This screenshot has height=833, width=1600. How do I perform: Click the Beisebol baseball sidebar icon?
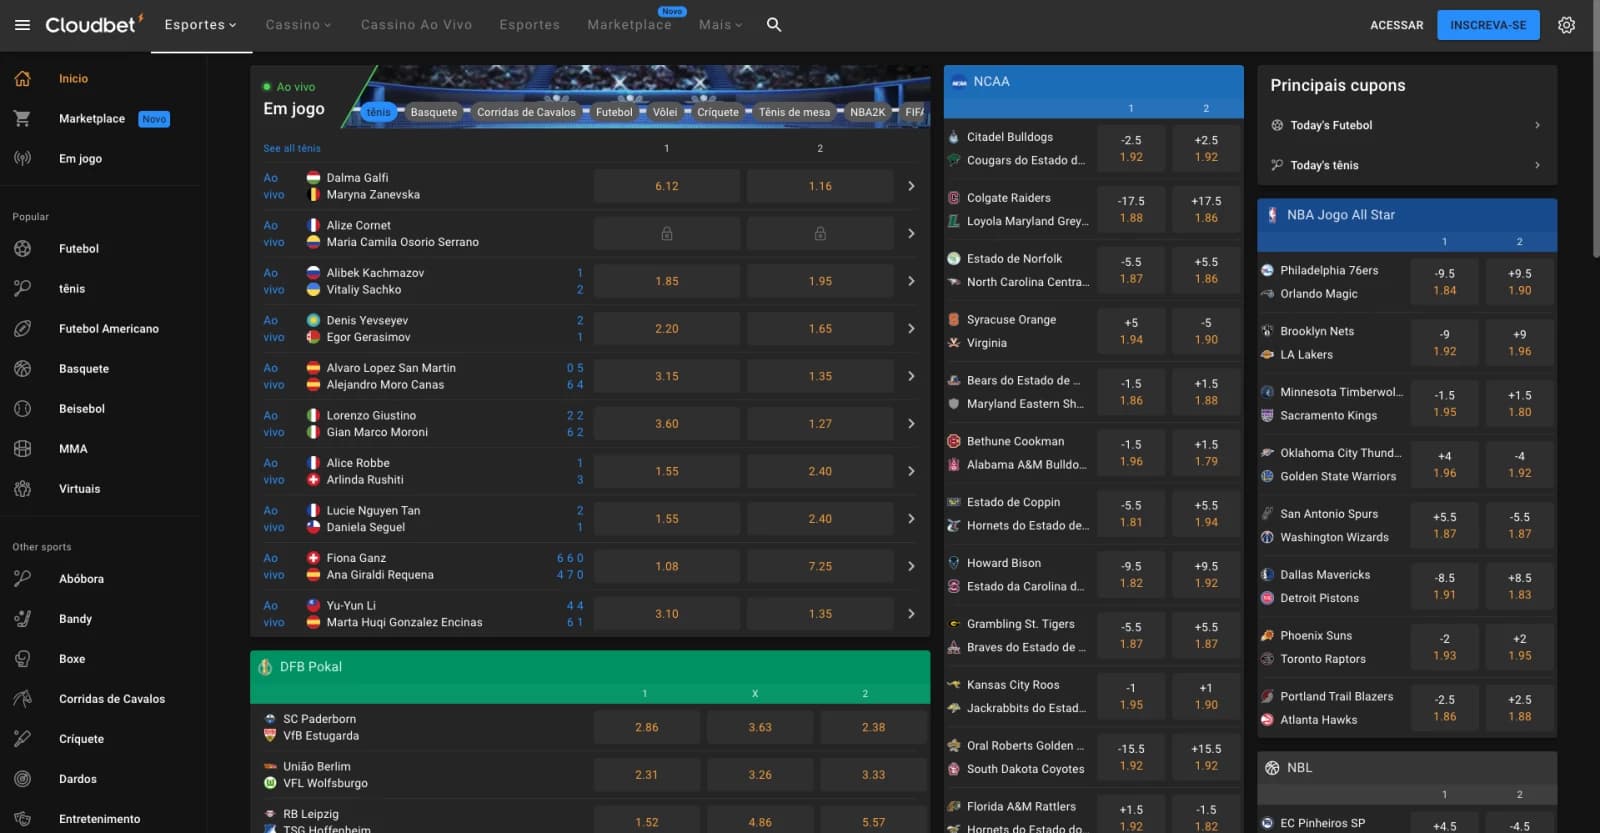22,408
